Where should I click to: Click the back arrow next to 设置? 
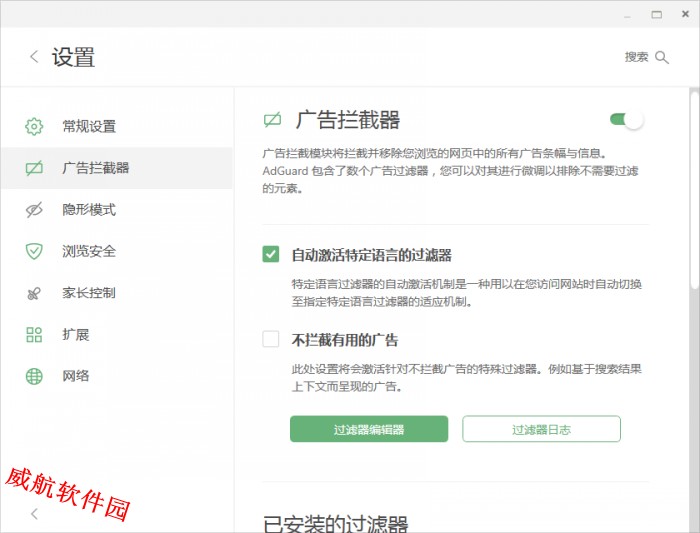(x=34, y=57)
